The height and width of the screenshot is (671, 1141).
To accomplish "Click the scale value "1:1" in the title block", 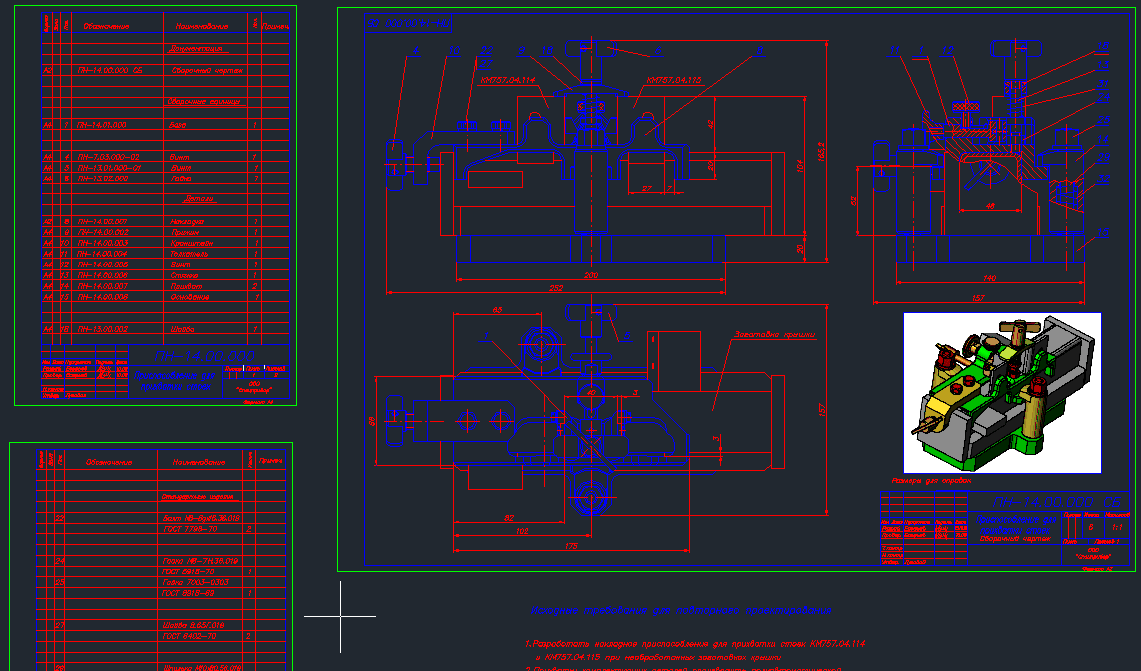I will click(x=1117, y=527).
